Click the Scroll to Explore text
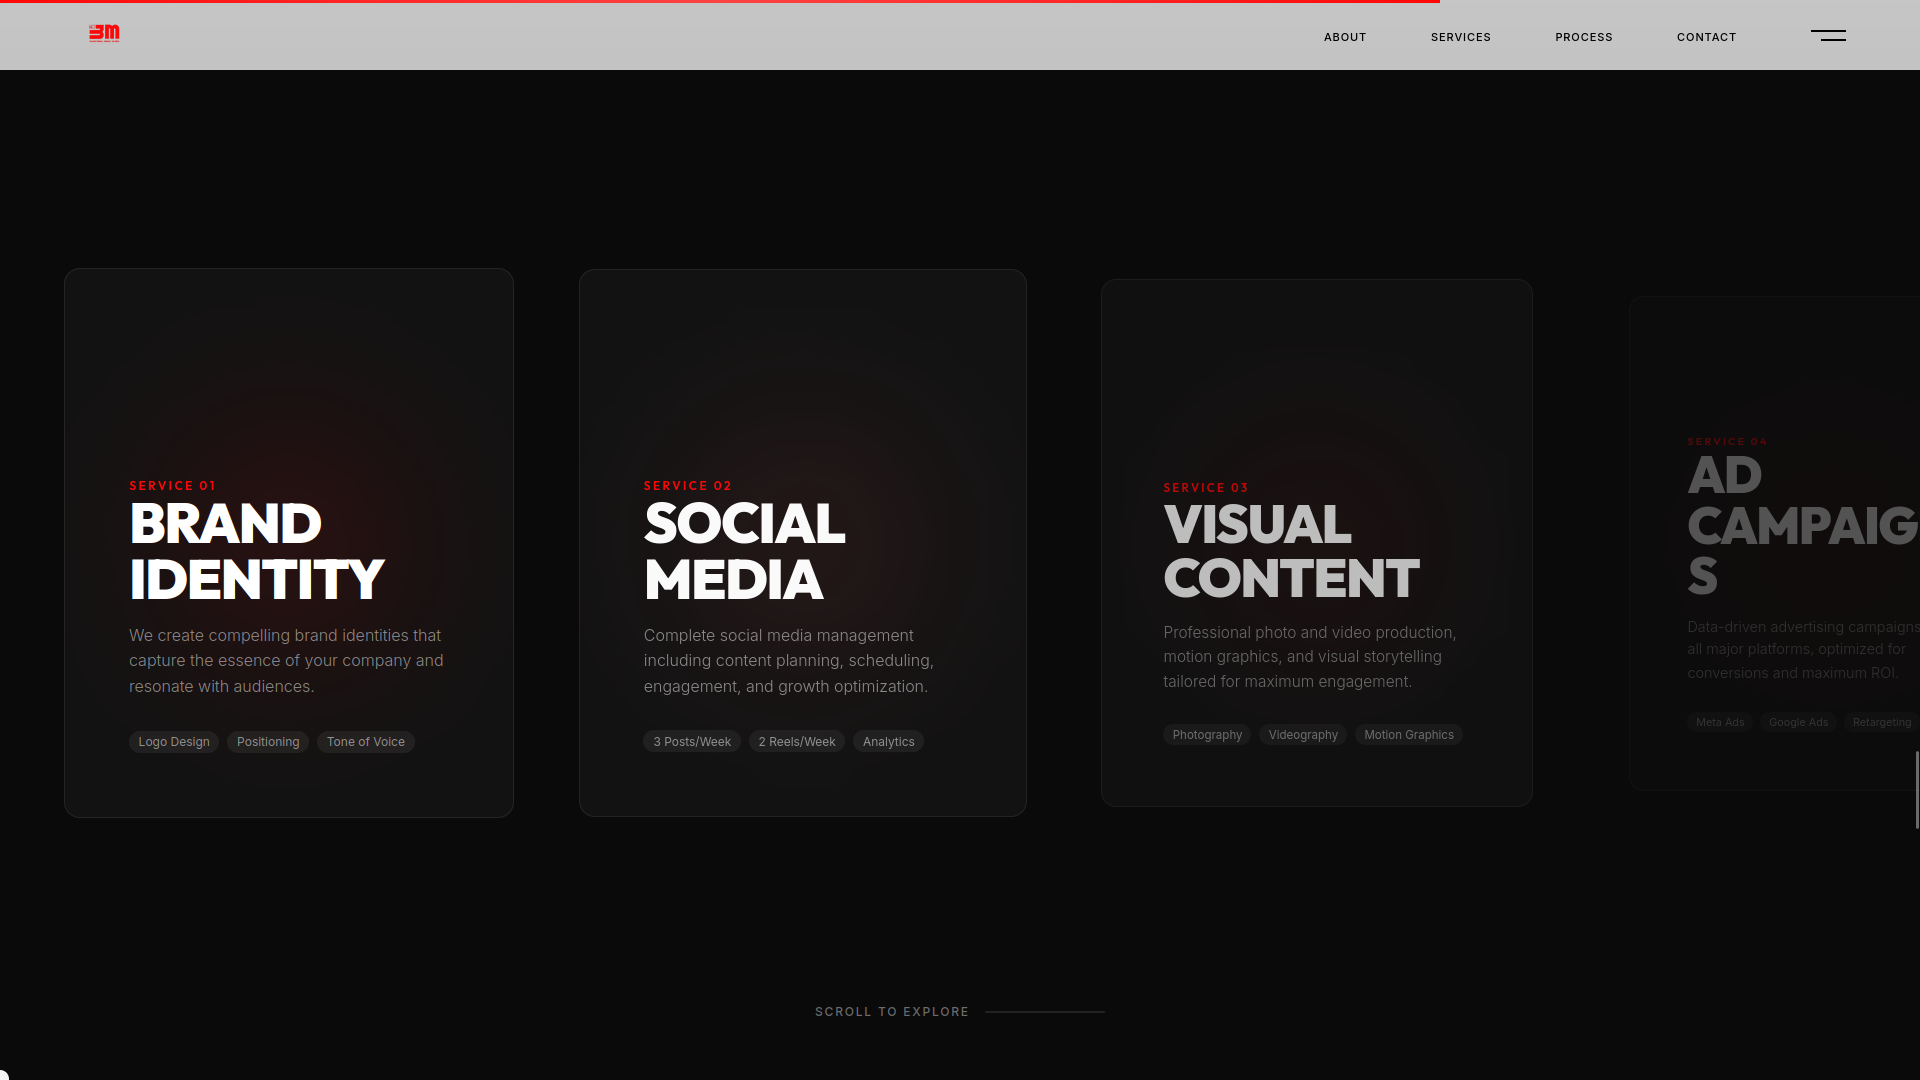This screenshot has height=1080, width=1920. click(892, 1012)
